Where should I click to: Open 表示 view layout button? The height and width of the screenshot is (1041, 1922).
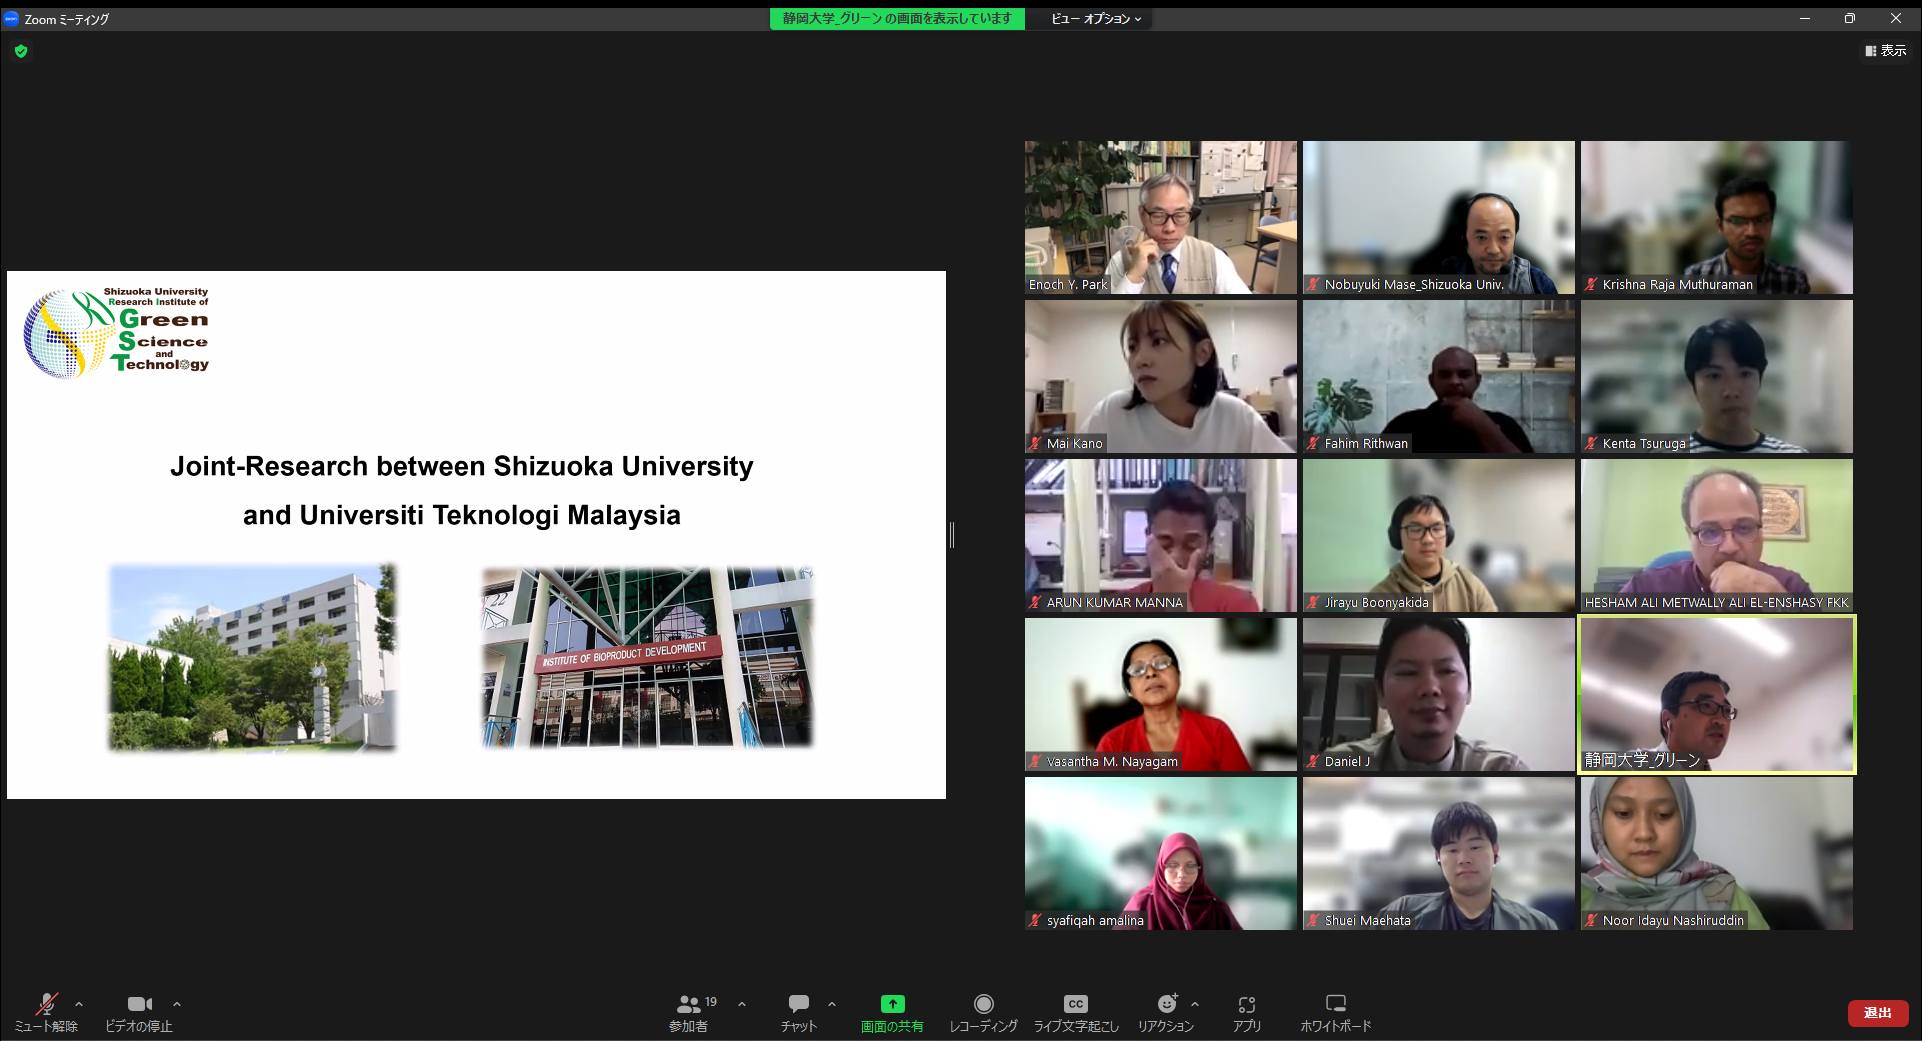click(1885, 50)
